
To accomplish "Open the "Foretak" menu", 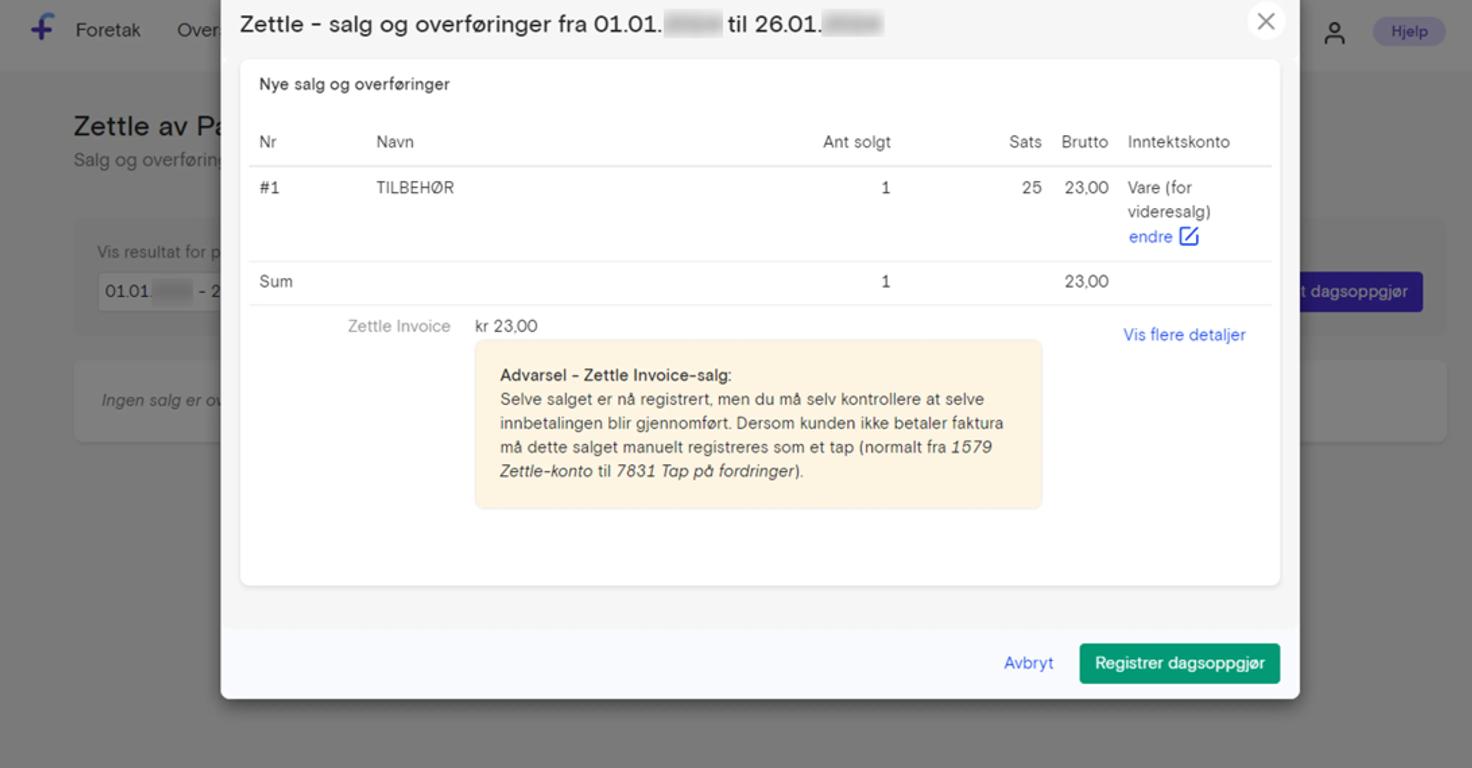I will pos(108,30).
